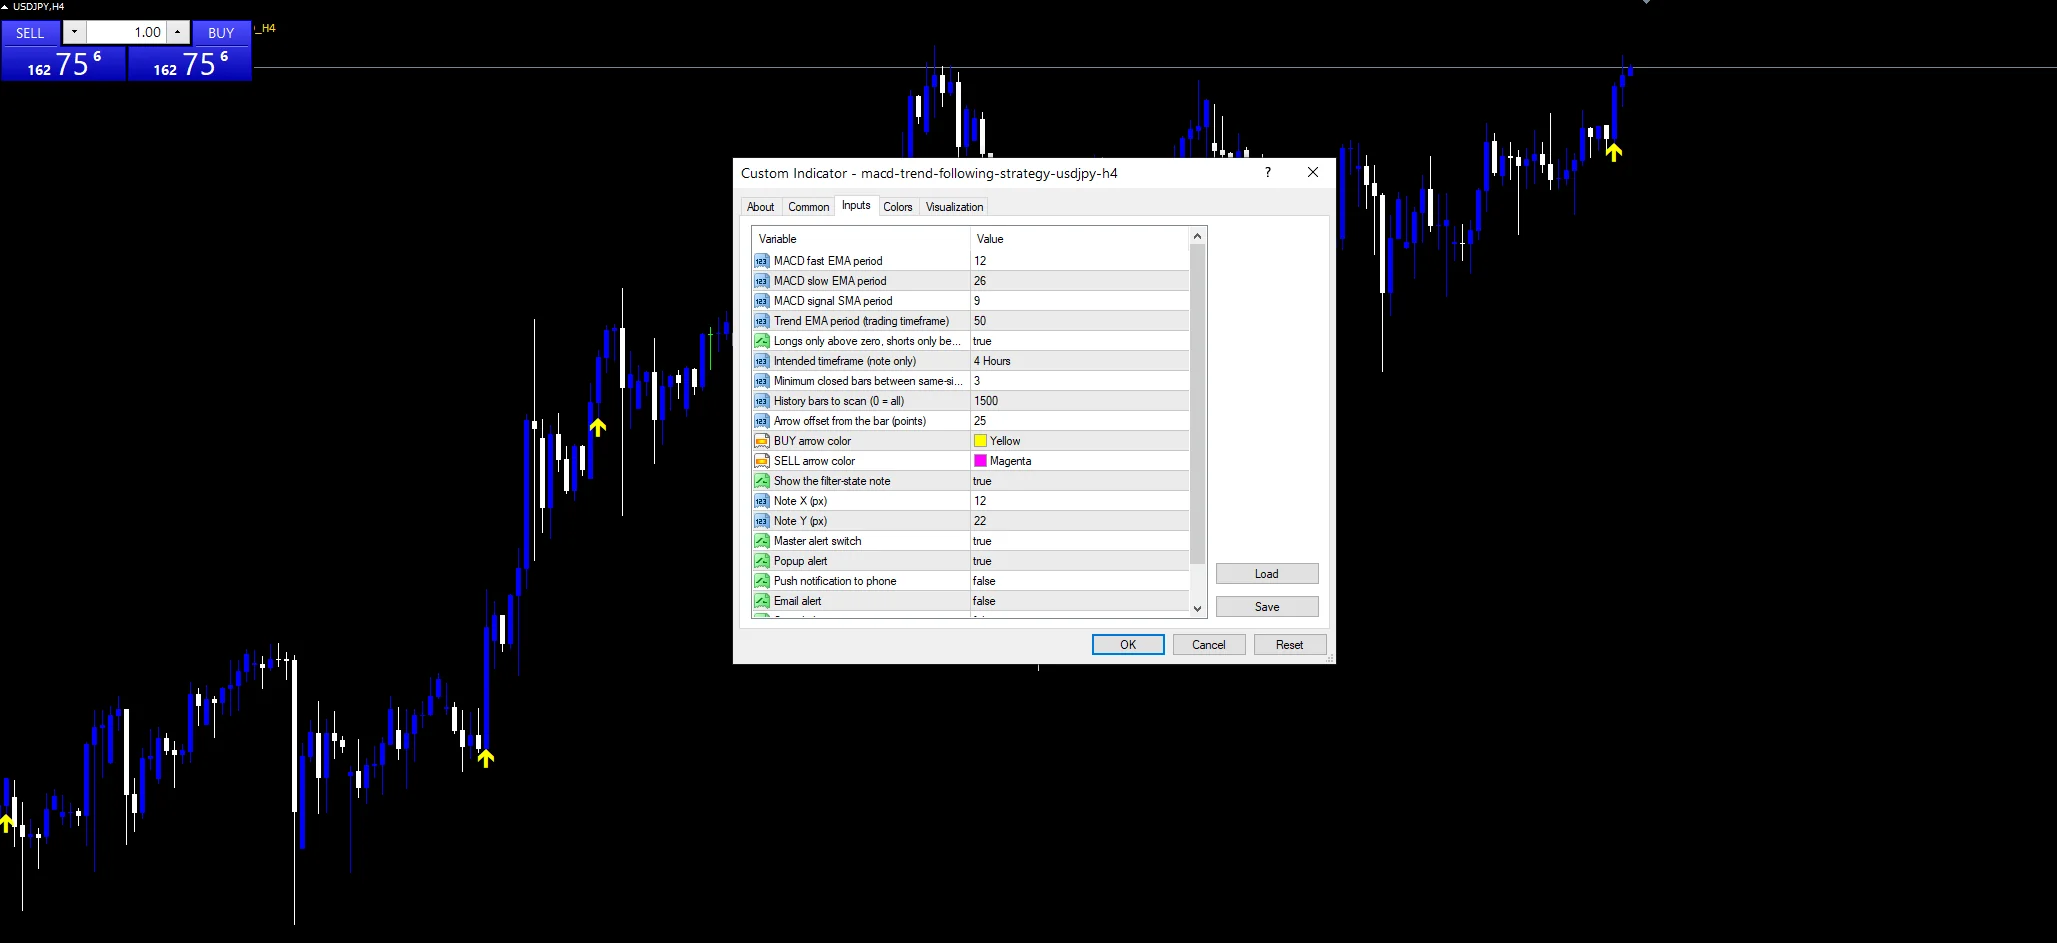The width and height of the screenshot is (2057, 943).
Task: Click the true value for Show the filter-state note
Action: point(982,481)
